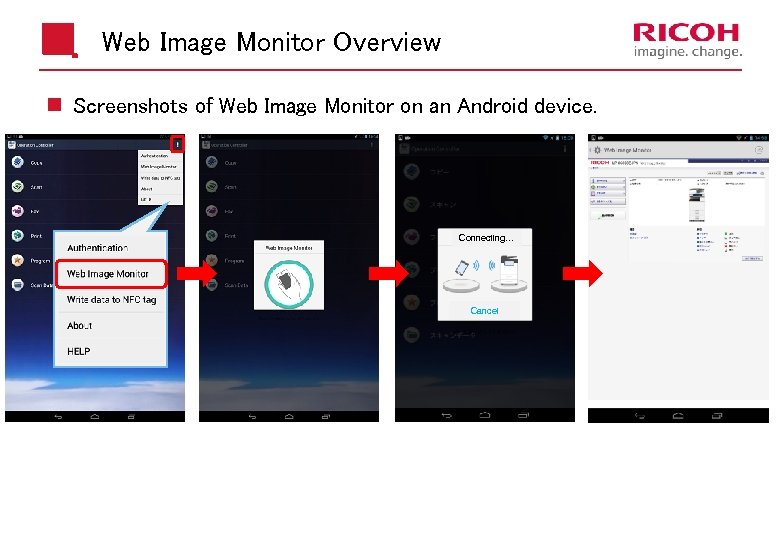
Task: Open the Fax app icon in the first screenshot
Action: point(18,211)
